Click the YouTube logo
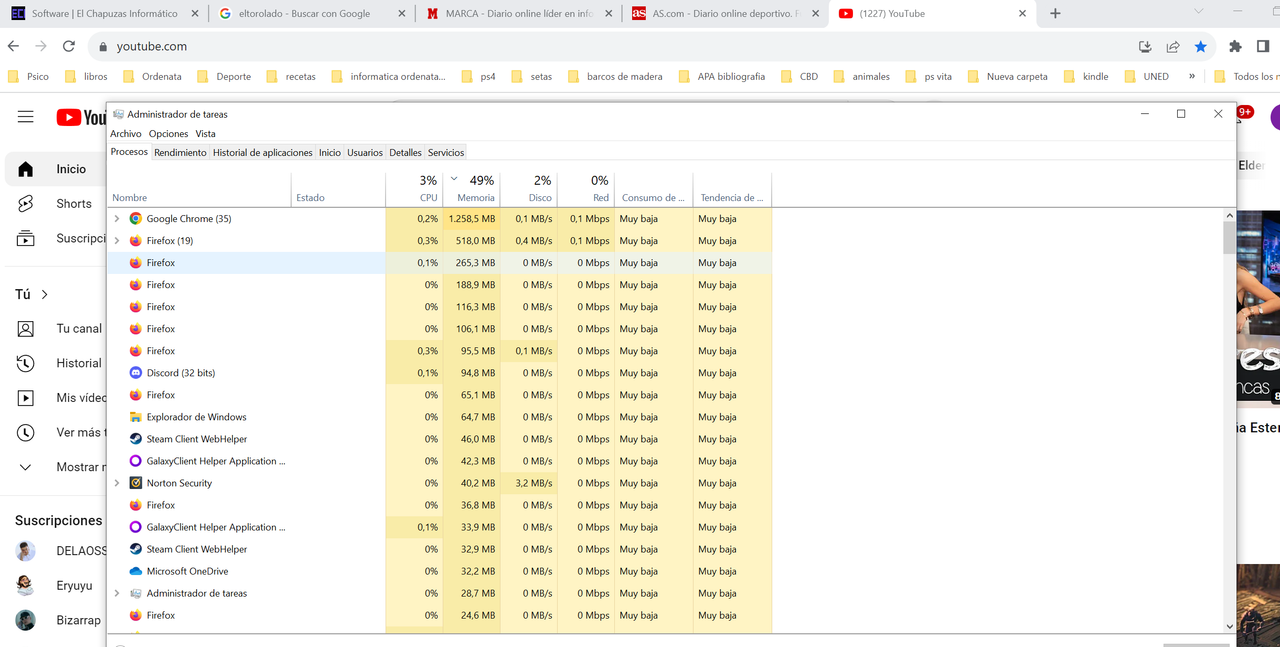This screenshot has height=647, width=1280. tap(81, 118)
